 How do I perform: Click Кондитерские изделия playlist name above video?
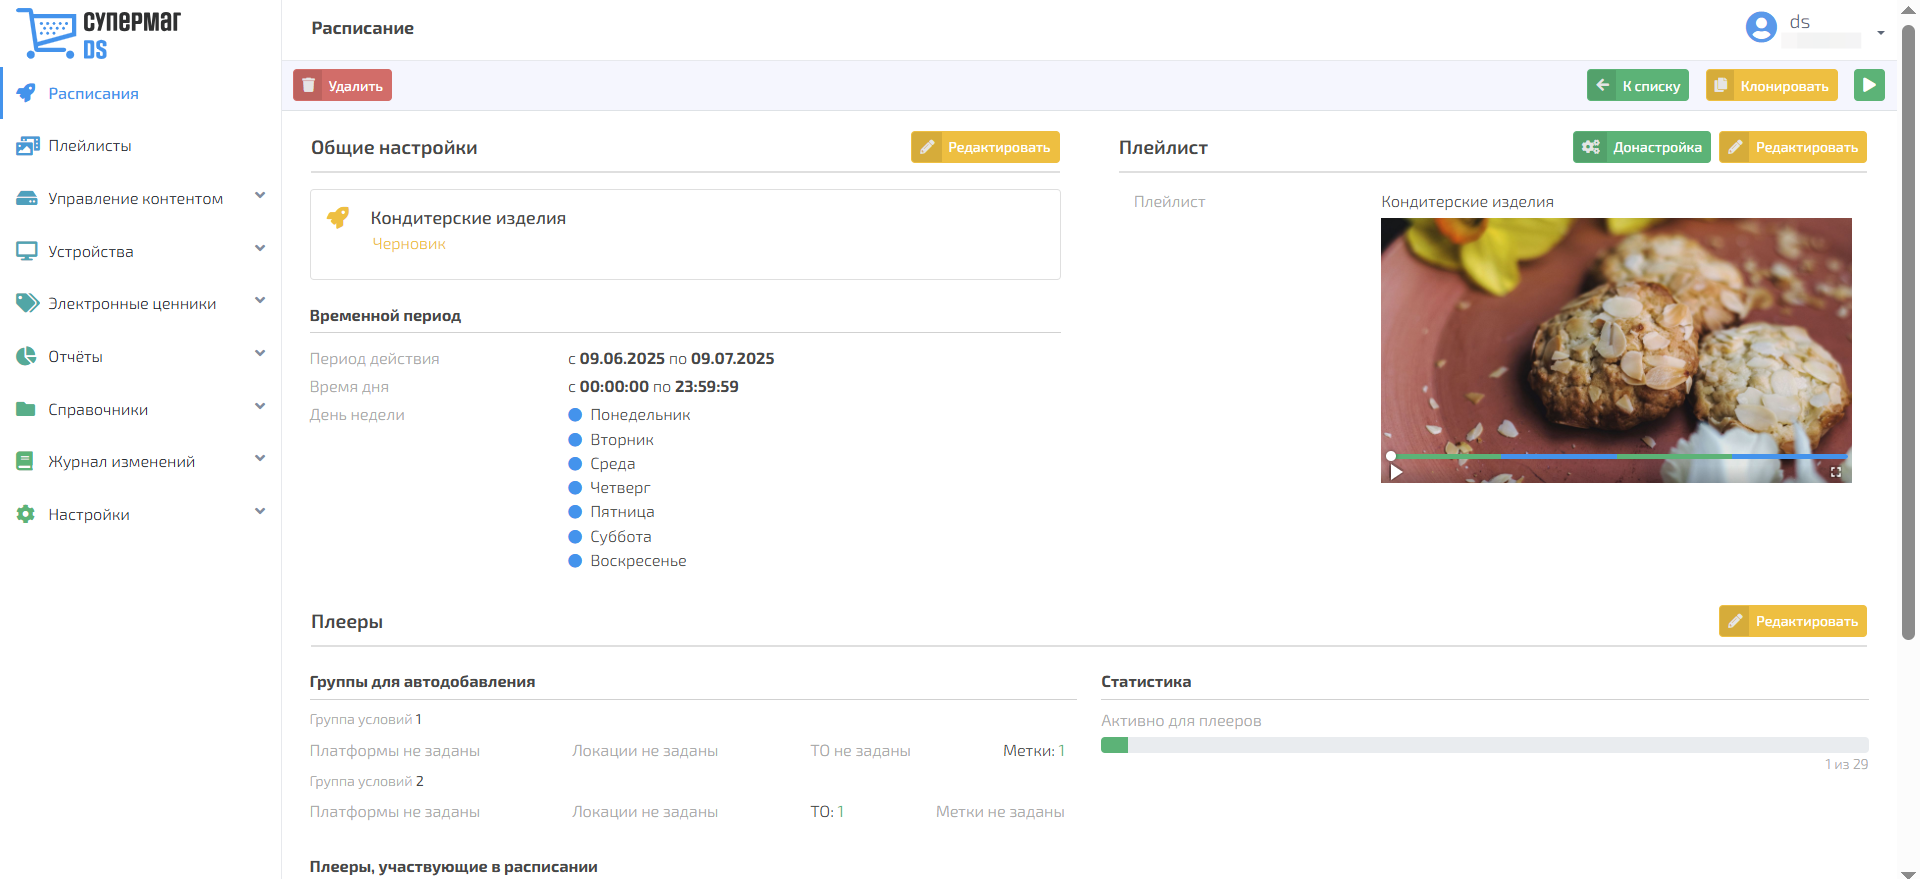tap(1467, 202)
